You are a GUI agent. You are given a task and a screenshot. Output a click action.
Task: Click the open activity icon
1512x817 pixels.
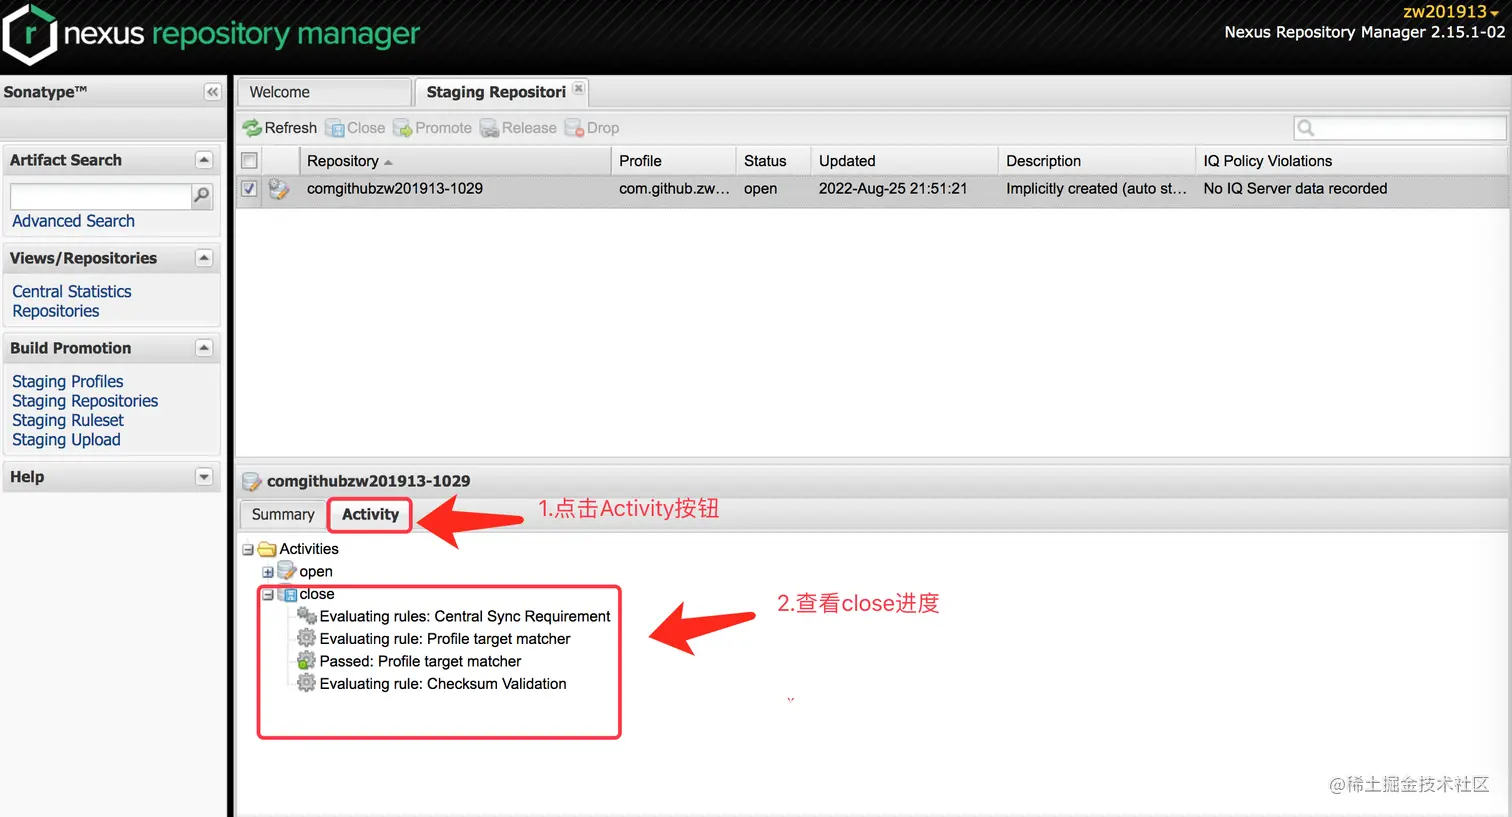click(287, 571)
